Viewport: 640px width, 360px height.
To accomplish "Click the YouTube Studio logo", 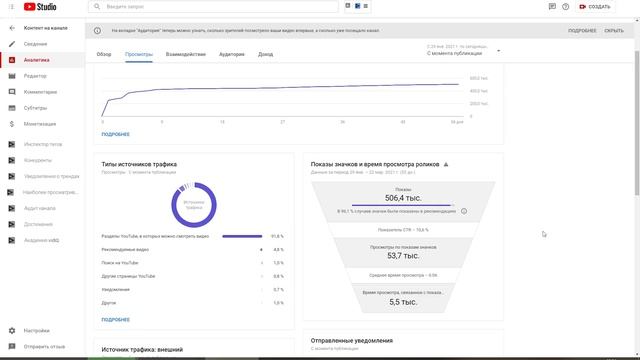I will pyautogui.click(x=40, y=7).
